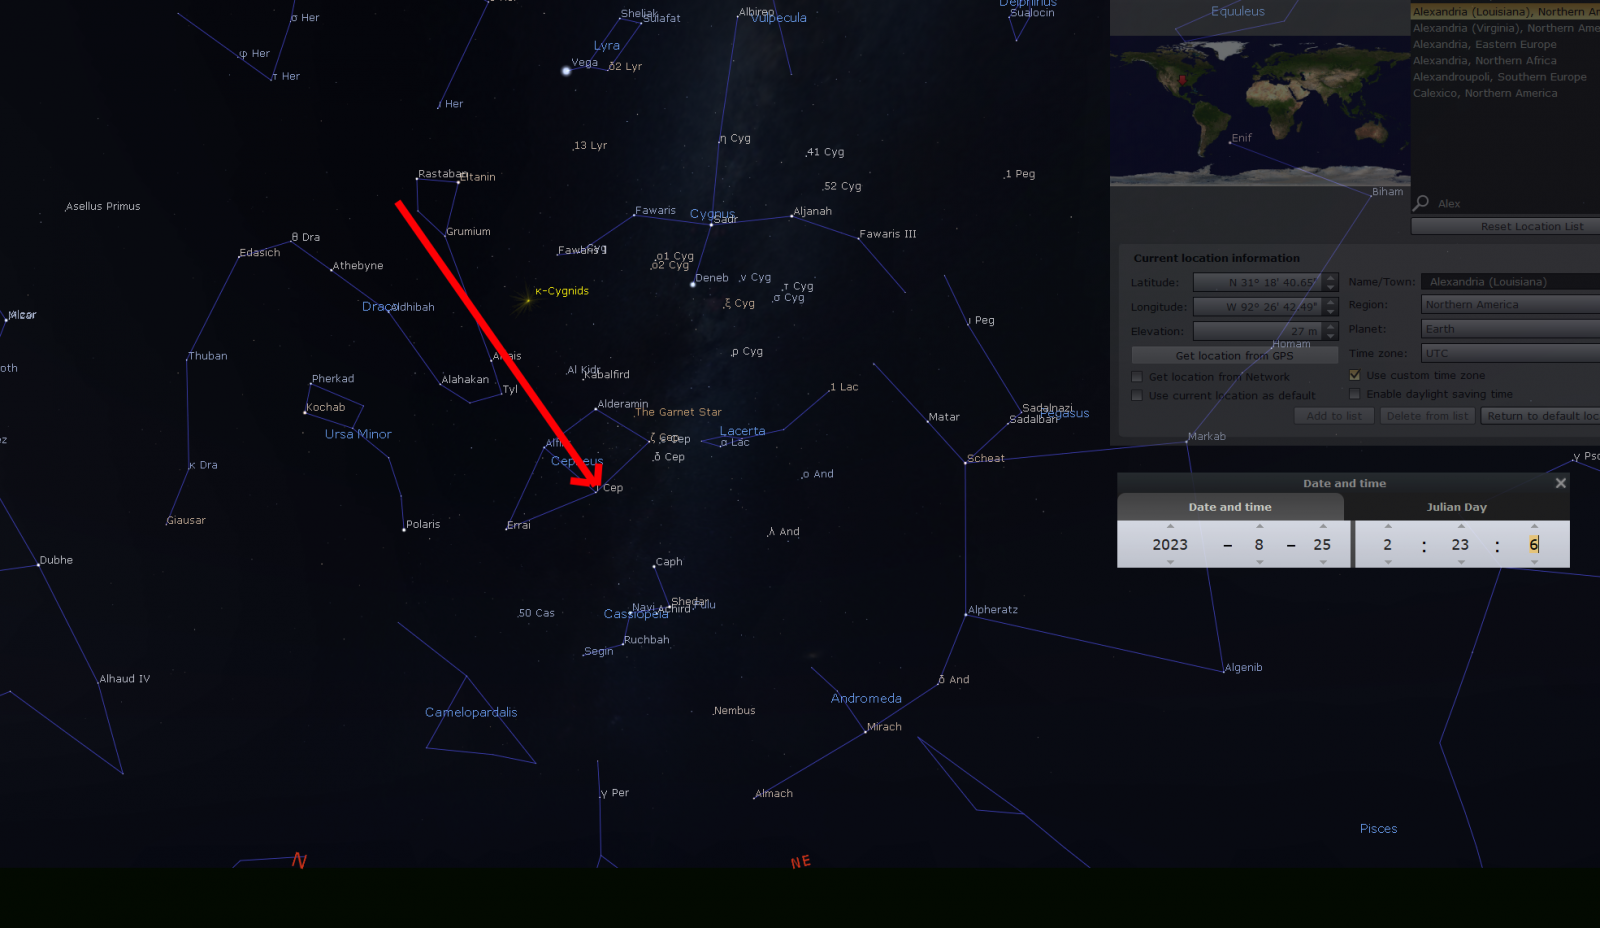Expand the Planet dropdown set to Earth
This screenshot has width=1600, height=928.
click(x=1510, y=329)
